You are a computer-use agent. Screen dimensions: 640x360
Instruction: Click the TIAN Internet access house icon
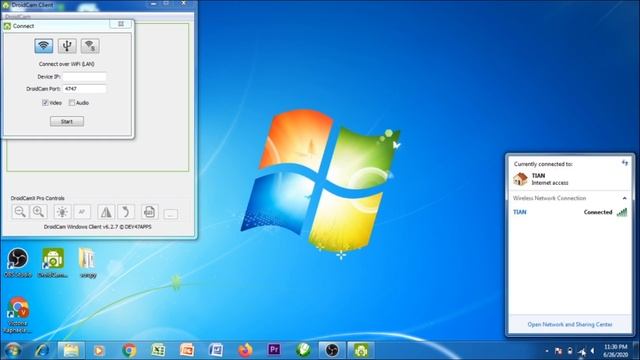tap(520, 179)
